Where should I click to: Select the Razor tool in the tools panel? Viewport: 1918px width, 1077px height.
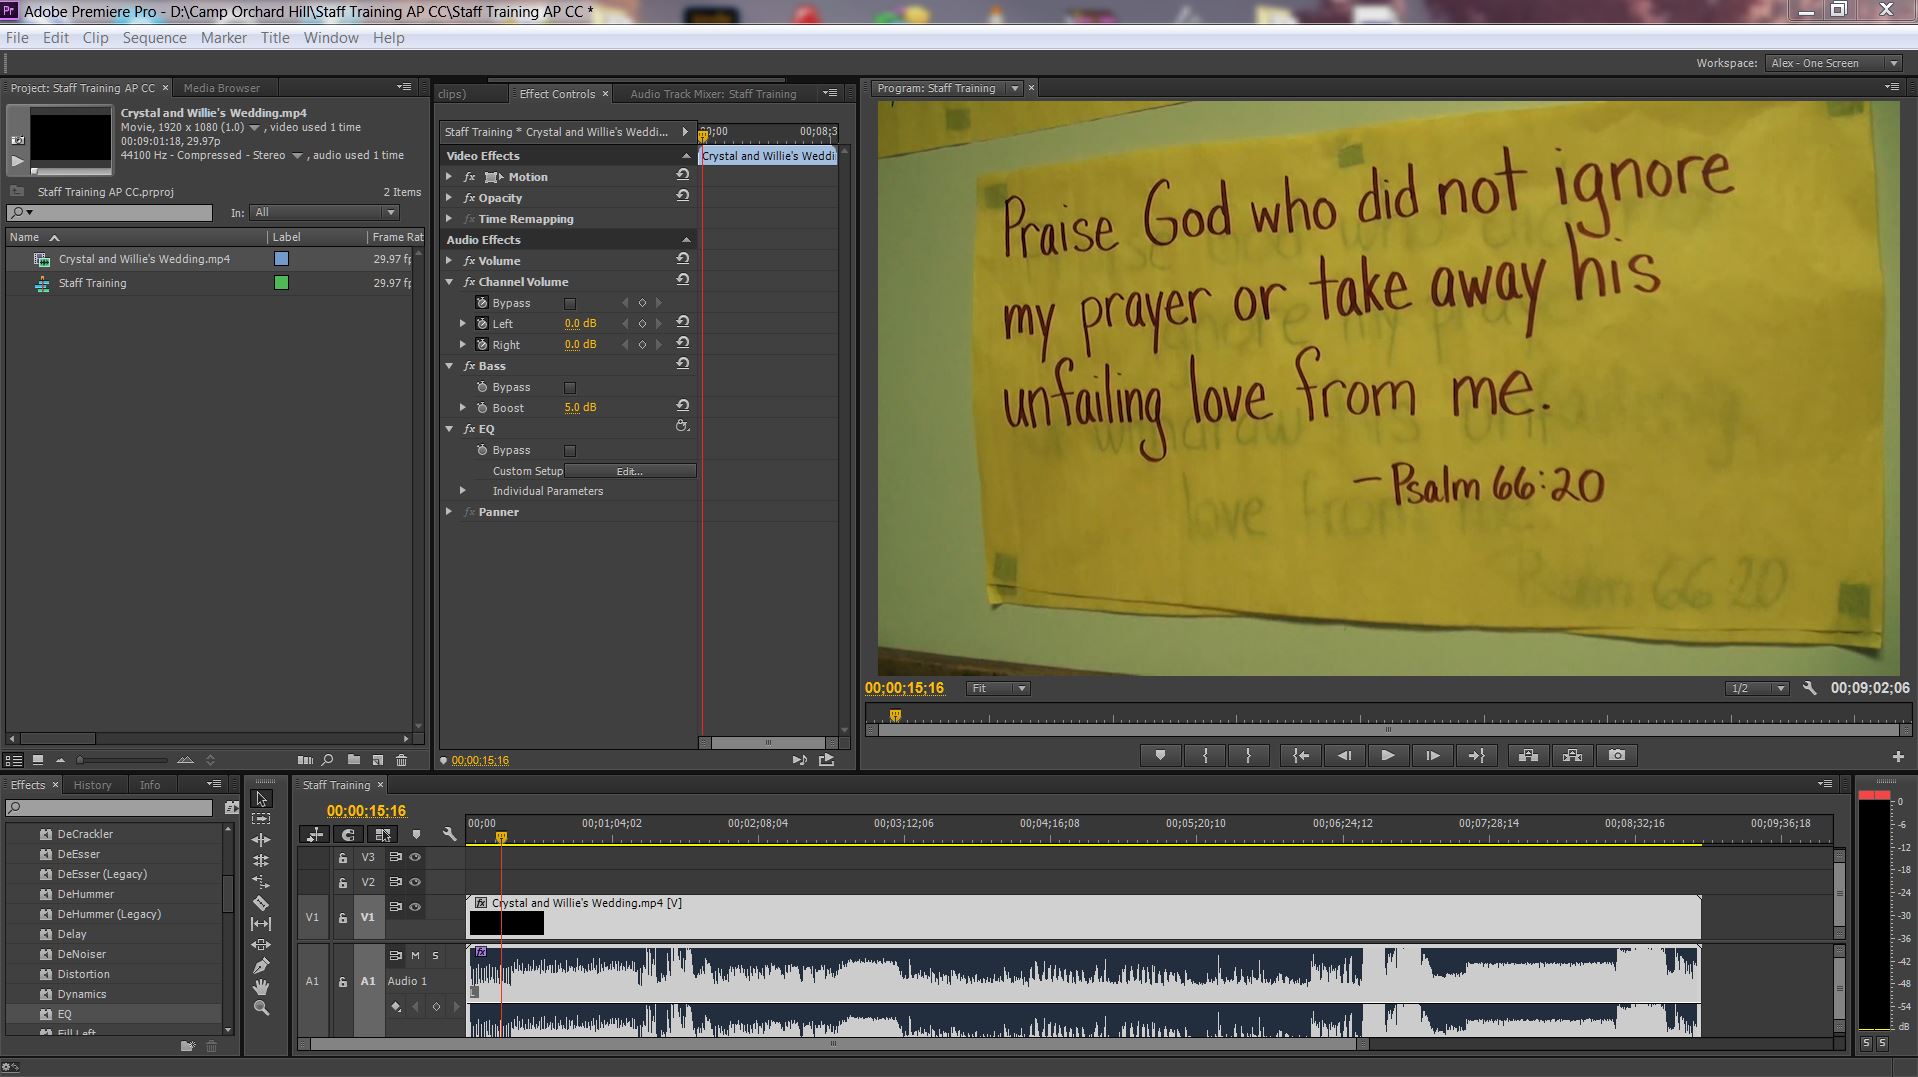[x=261, y=903]
